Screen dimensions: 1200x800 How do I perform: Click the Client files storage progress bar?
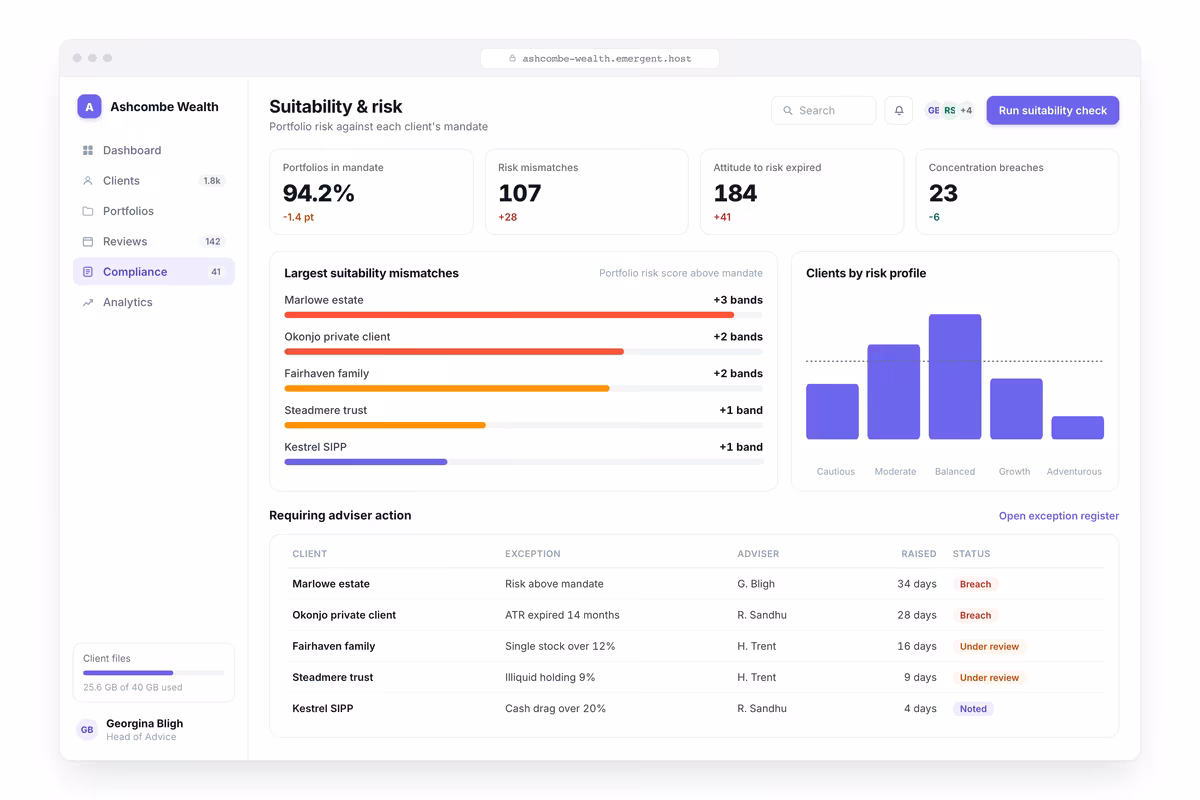click(154, 673)
